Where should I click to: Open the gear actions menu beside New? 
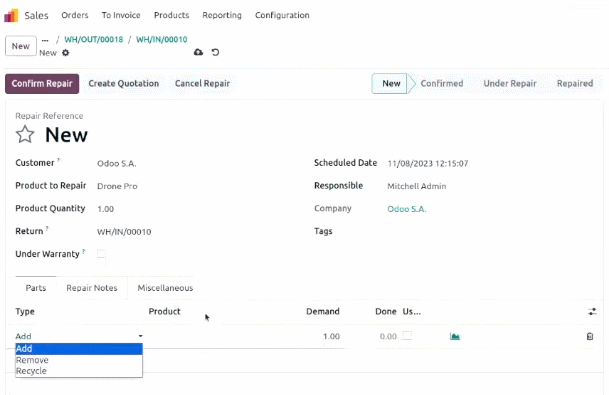66,53
